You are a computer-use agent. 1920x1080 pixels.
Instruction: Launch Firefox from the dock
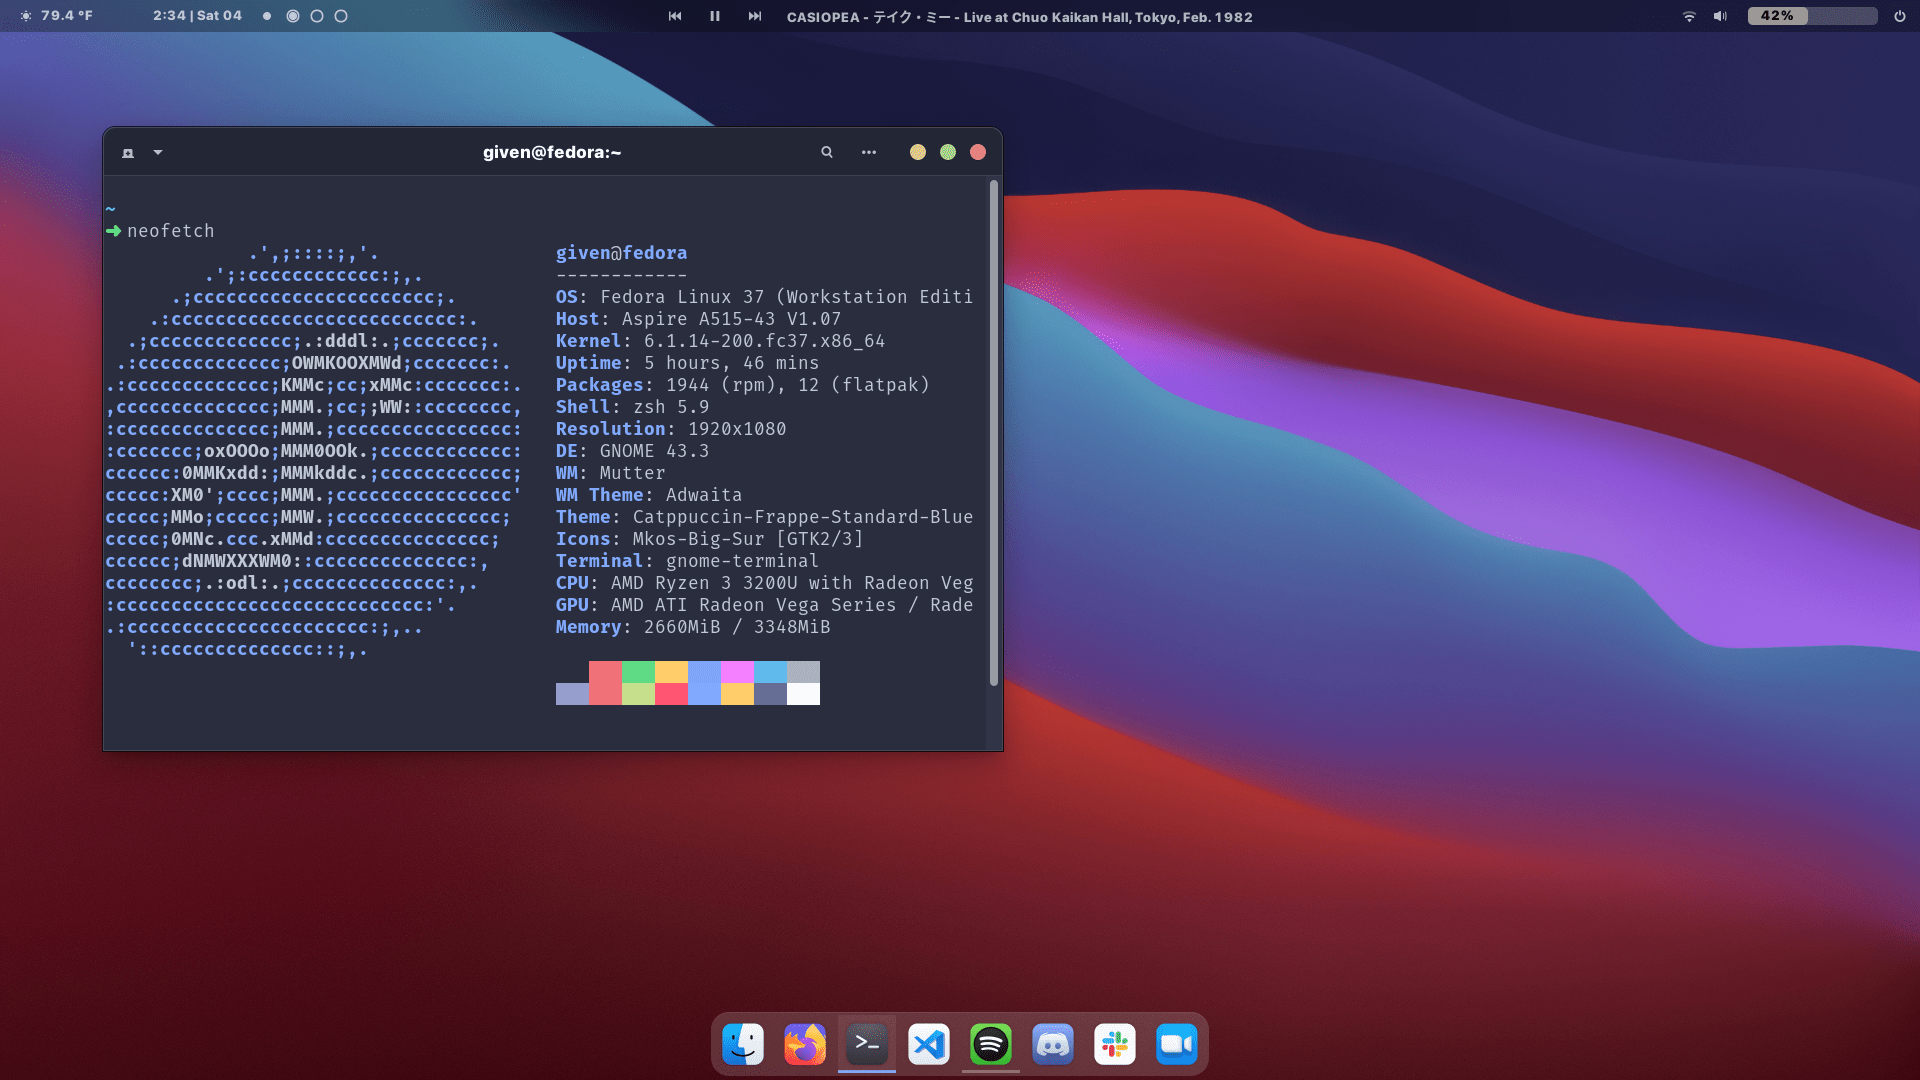805,1045
